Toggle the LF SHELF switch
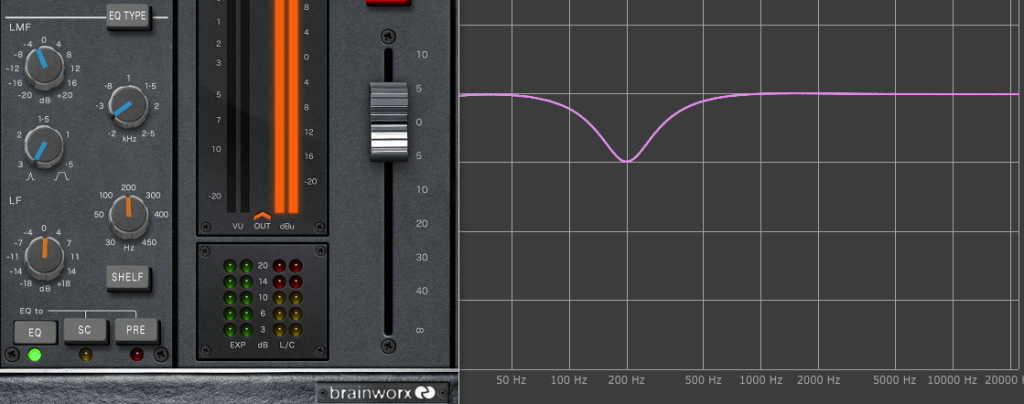This screenshot has height=404, width=1024. point(127,277)
